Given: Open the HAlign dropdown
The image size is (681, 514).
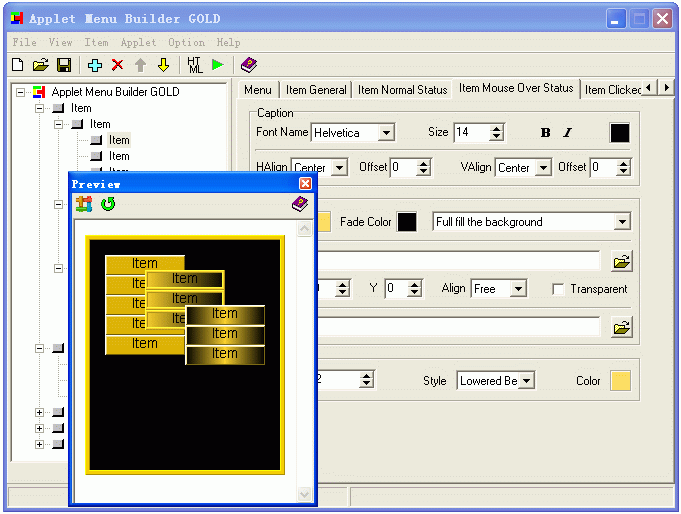Looking at the screenshot, I should (x=339, y=167).
